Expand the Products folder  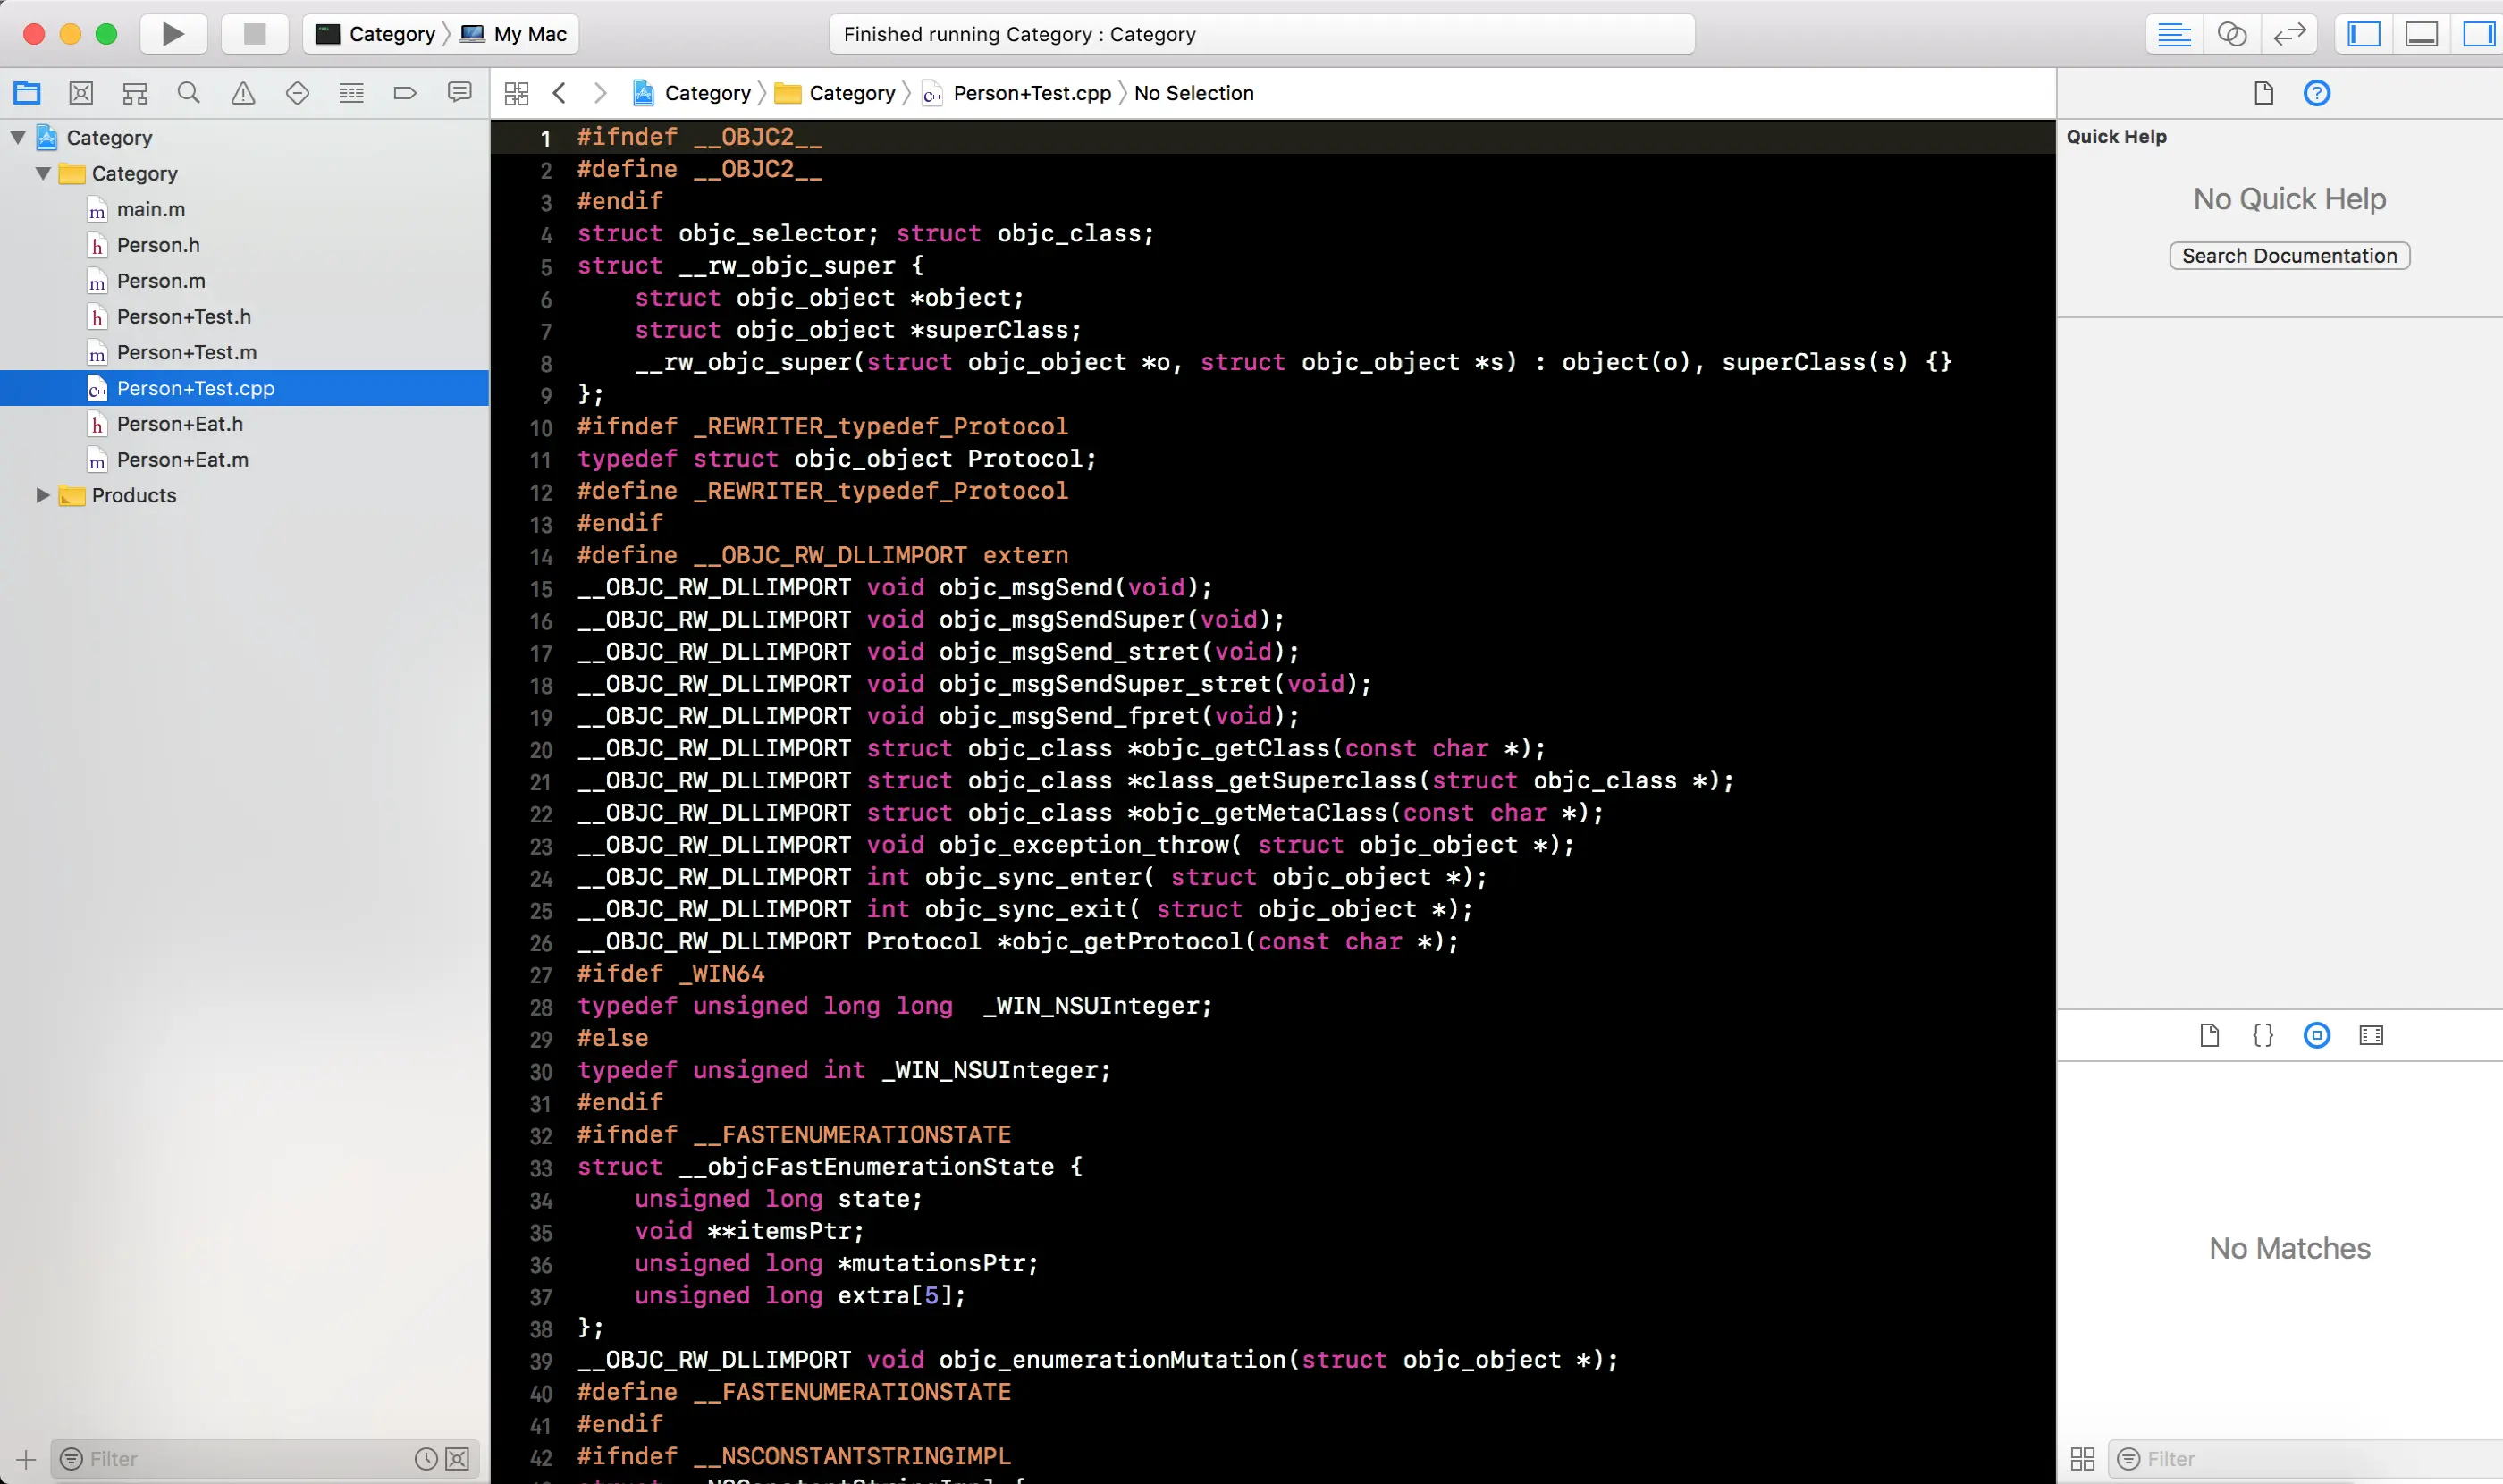tap(42, 495)
